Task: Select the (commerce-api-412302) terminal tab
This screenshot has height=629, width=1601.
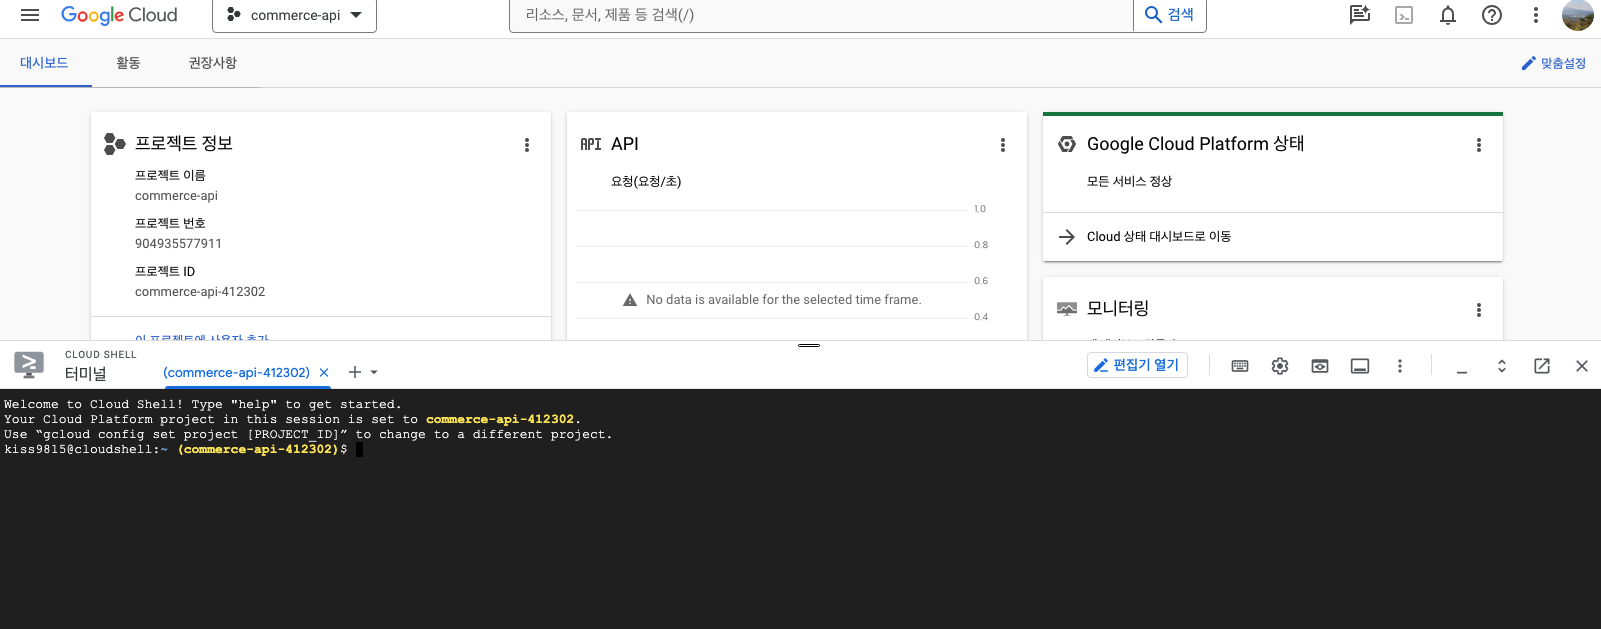Action: click(x=236, y=373)
